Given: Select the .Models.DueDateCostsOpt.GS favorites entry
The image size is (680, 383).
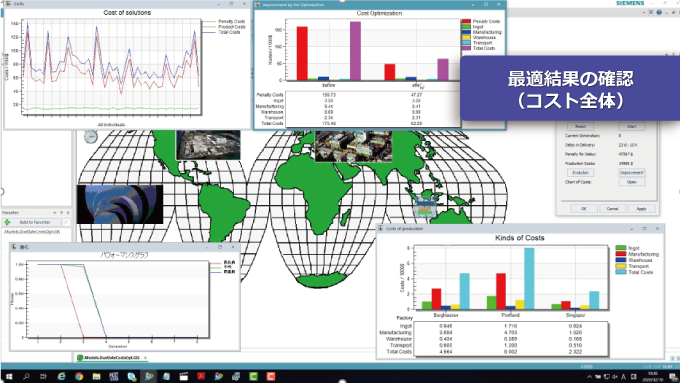Looking at the screenshot, I should coord(33,232).
